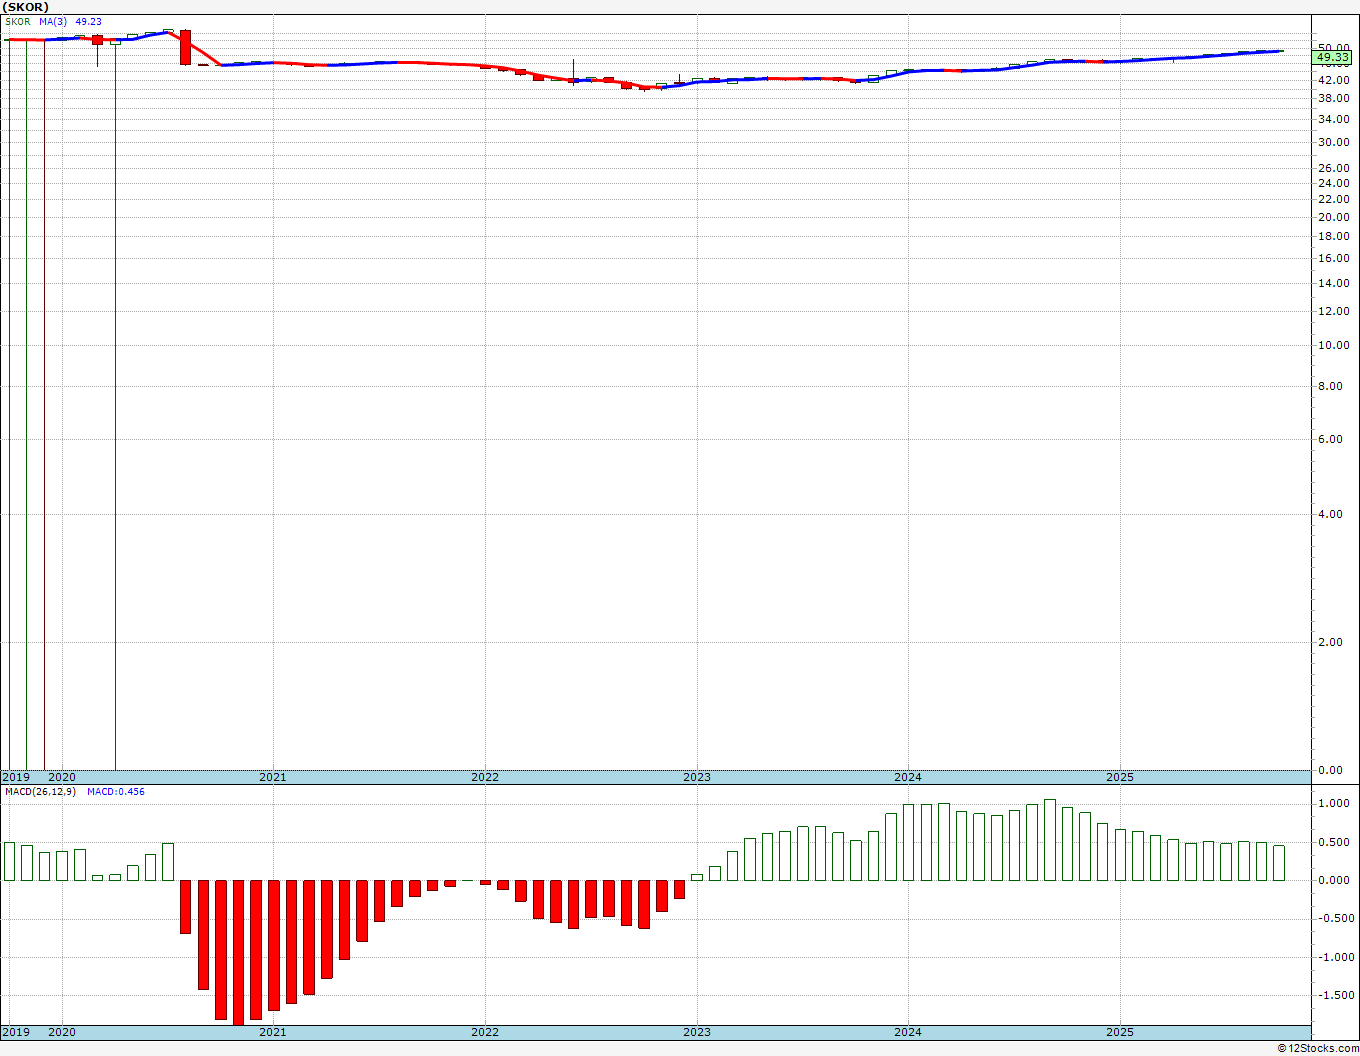The height and width of the screenshot is (1056, 1360).
Task: Click 2021 on the price chart time axis
Action: click(x=273, y=777)
